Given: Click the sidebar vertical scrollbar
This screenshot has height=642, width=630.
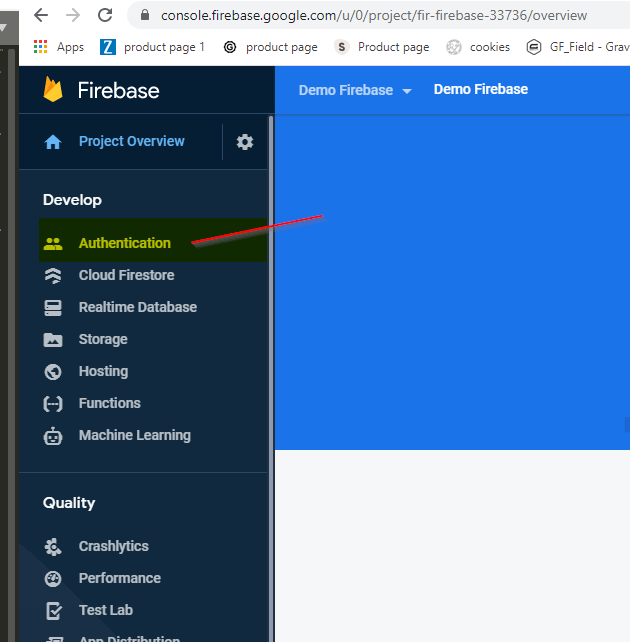Looking at the screenshot, I should pyautogui.click(x=271, y=379).
